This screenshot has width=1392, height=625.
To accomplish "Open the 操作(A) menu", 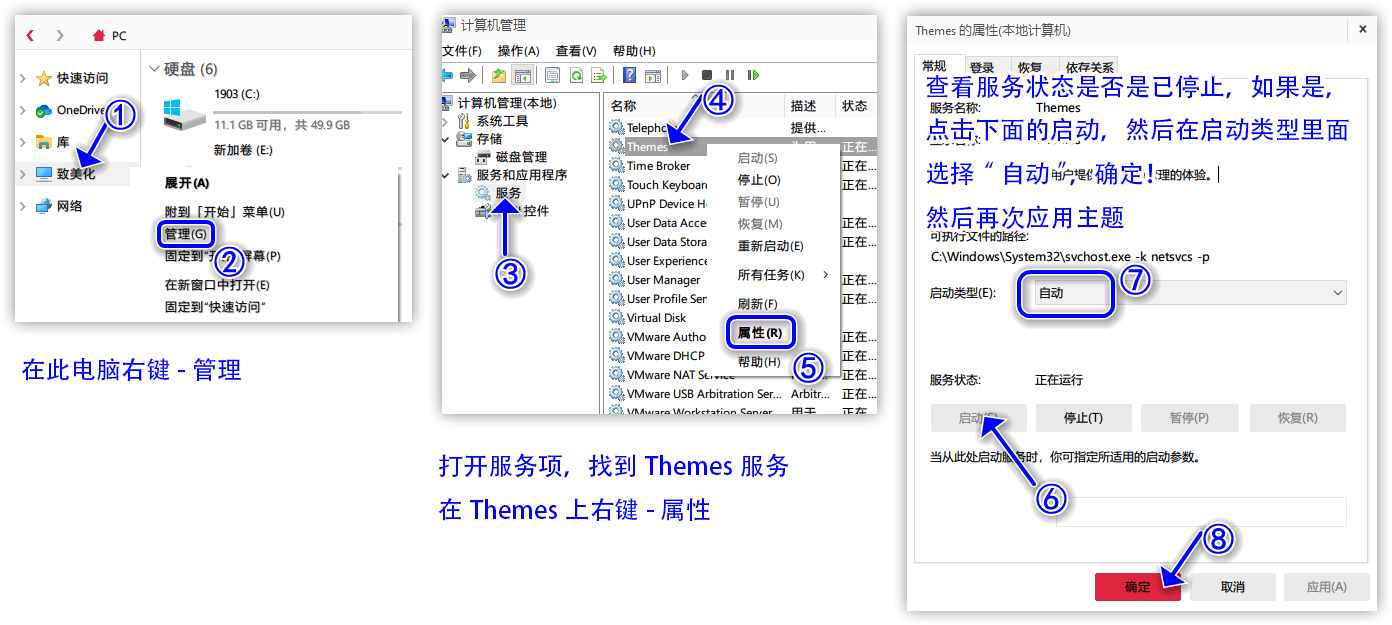I will pyautogui.click(x=518, y=51).
